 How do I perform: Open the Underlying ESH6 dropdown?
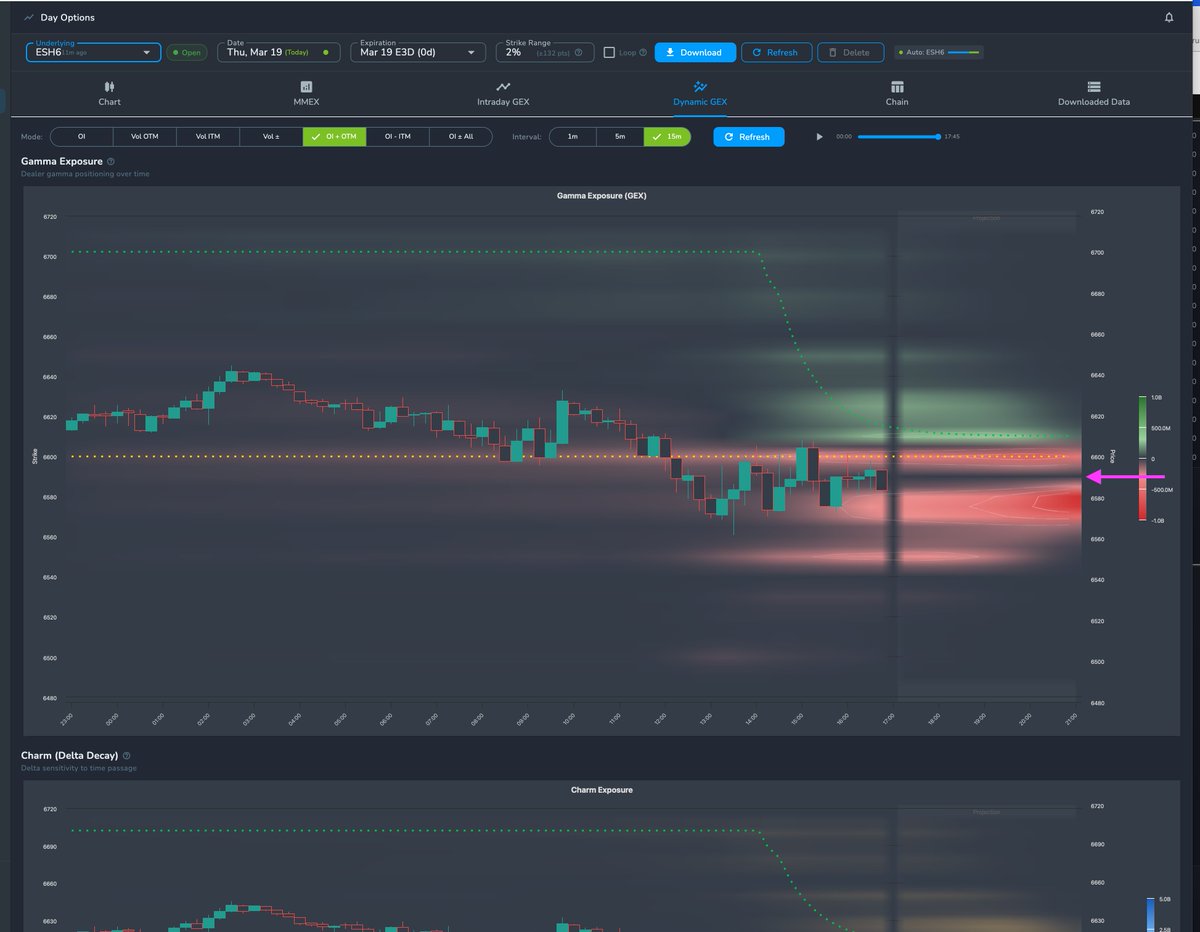click(93, 52)
